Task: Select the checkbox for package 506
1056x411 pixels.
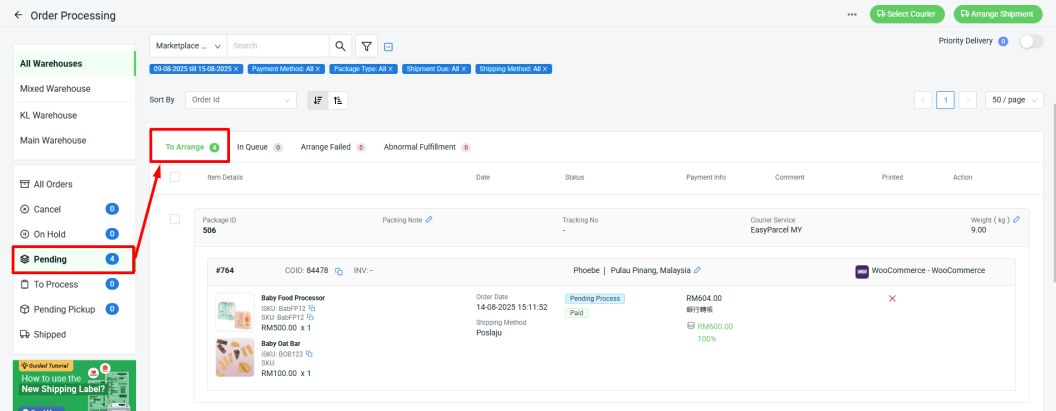Action: pyautogui.click(x=175, y=219)
